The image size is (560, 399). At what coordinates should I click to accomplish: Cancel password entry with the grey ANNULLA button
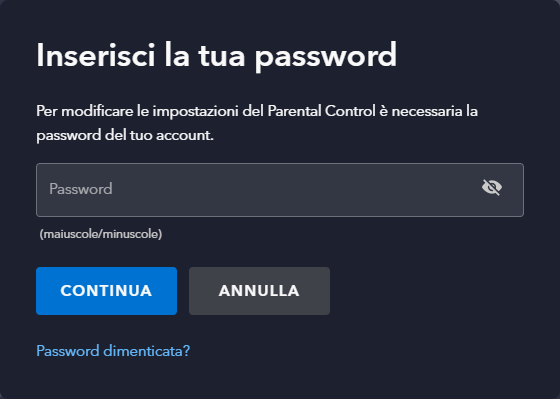tap(259, 291)
